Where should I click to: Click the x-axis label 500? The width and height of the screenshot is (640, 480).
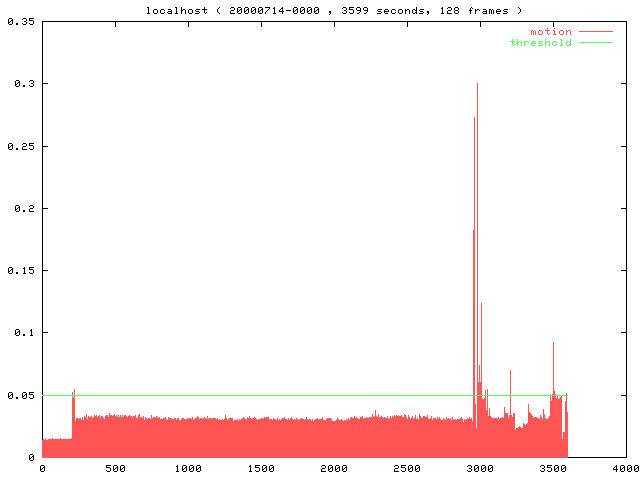tap(115, 468)
